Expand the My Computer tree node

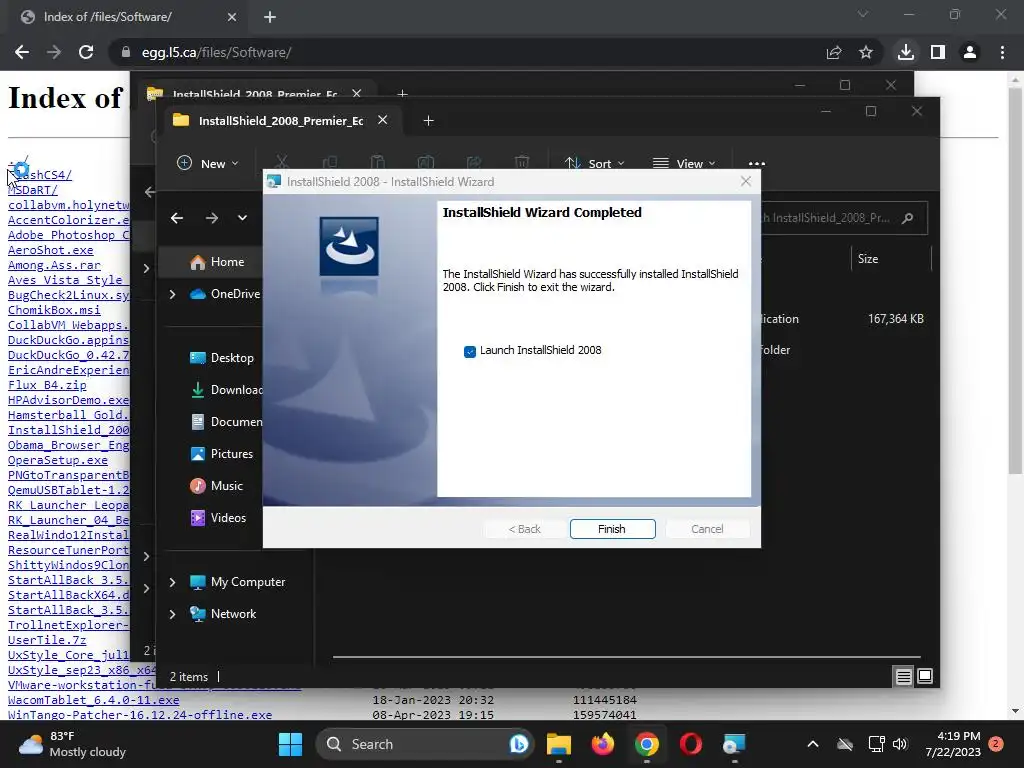(172, 582)
